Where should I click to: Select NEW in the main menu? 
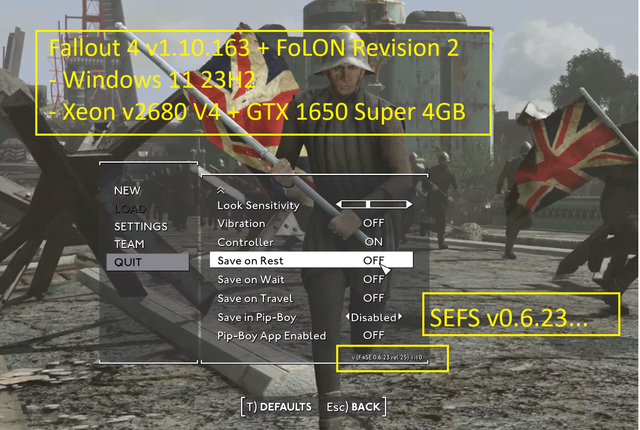127,191
